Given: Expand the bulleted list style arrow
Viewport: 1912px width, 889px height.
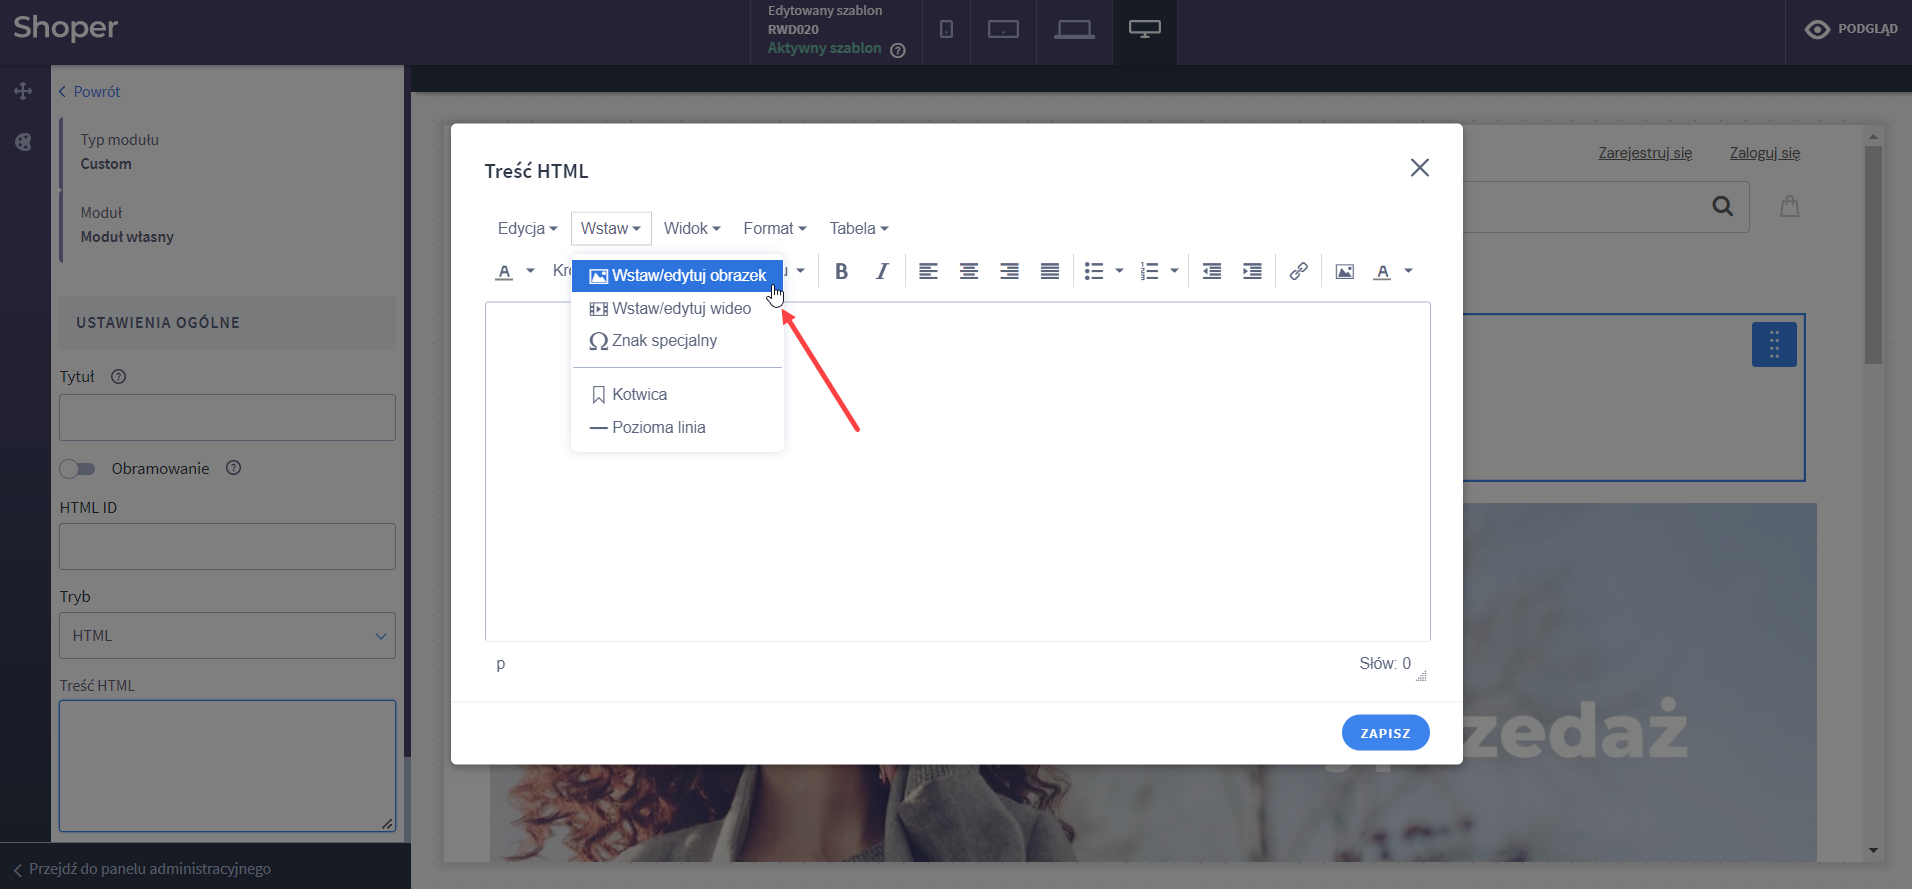Looking at the screenshot, I should (1119, 271).
